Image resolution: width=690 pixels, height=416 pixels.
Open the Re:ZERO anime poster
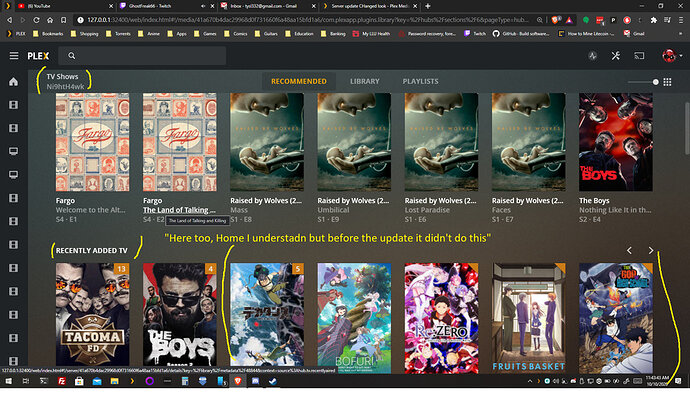(x=441, y=318)
